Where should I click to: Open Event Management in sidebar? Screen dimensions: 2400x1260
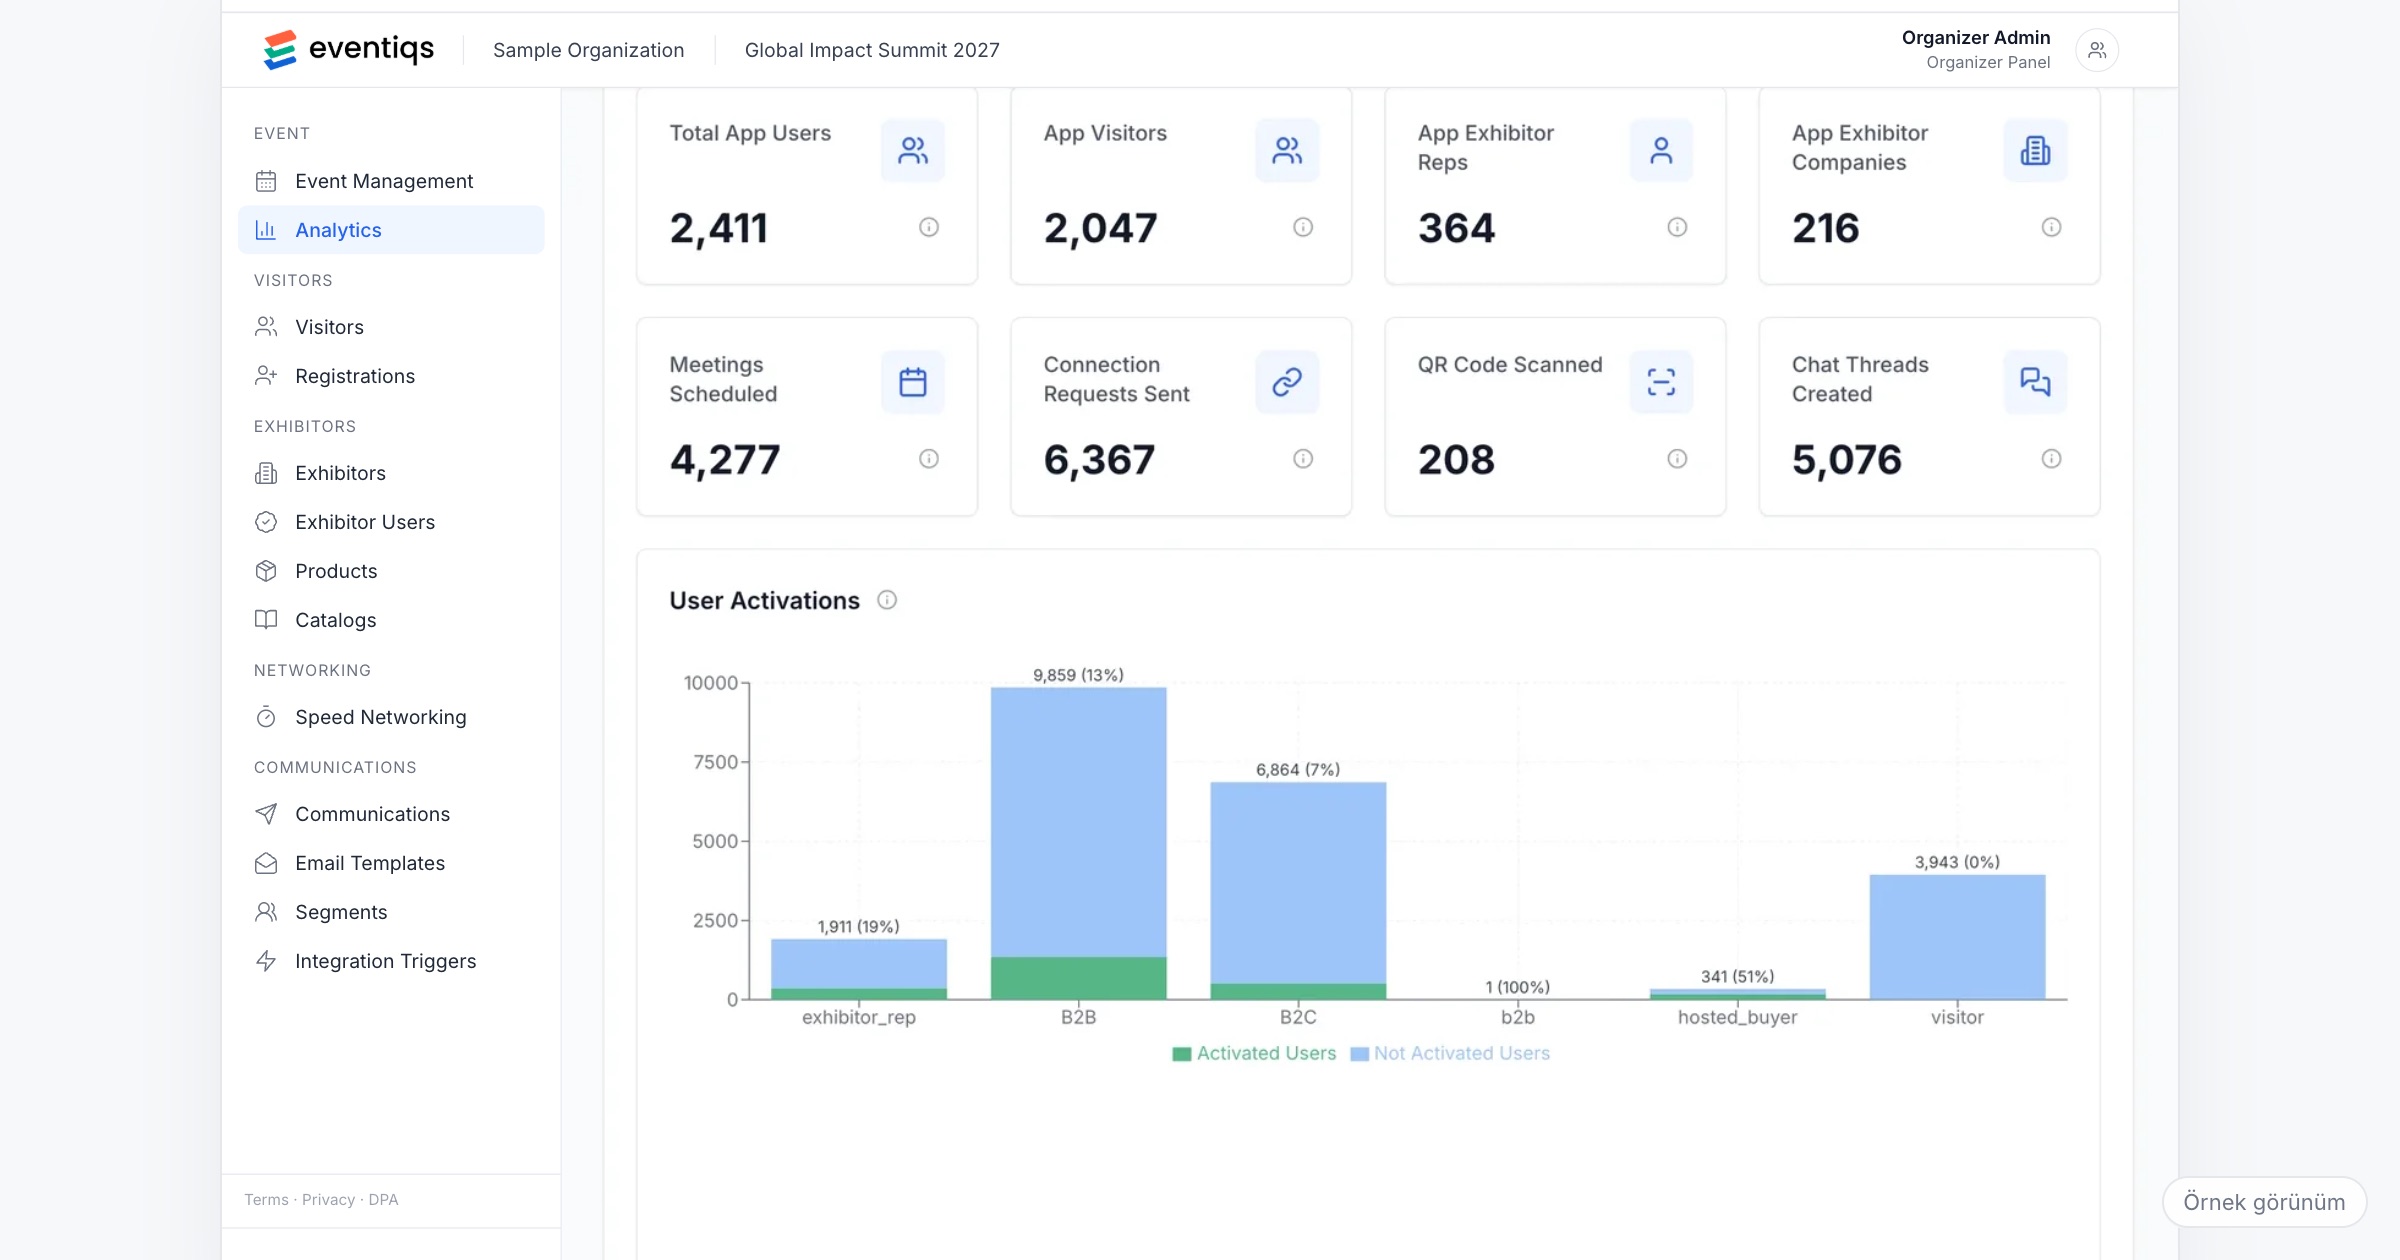tap(391, 181)
